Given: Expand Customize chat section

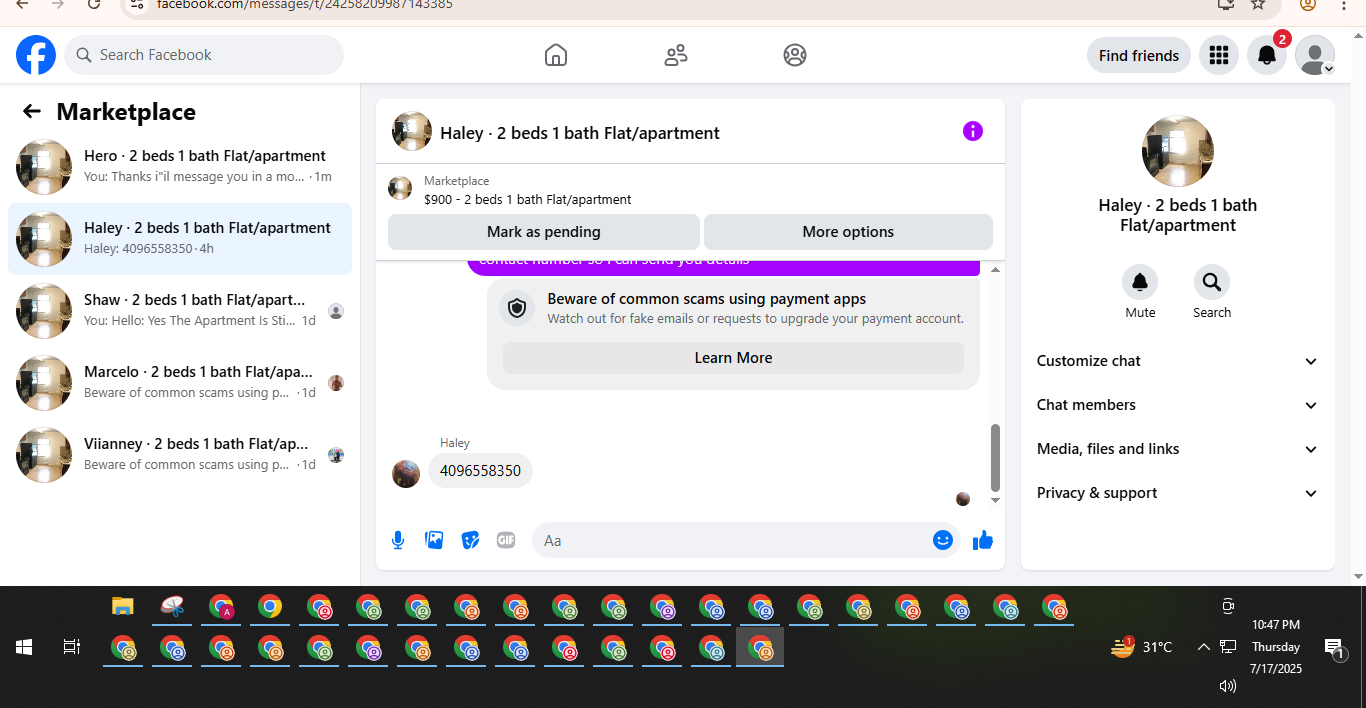Looking at the screenshot, I should coord(1178,361).
